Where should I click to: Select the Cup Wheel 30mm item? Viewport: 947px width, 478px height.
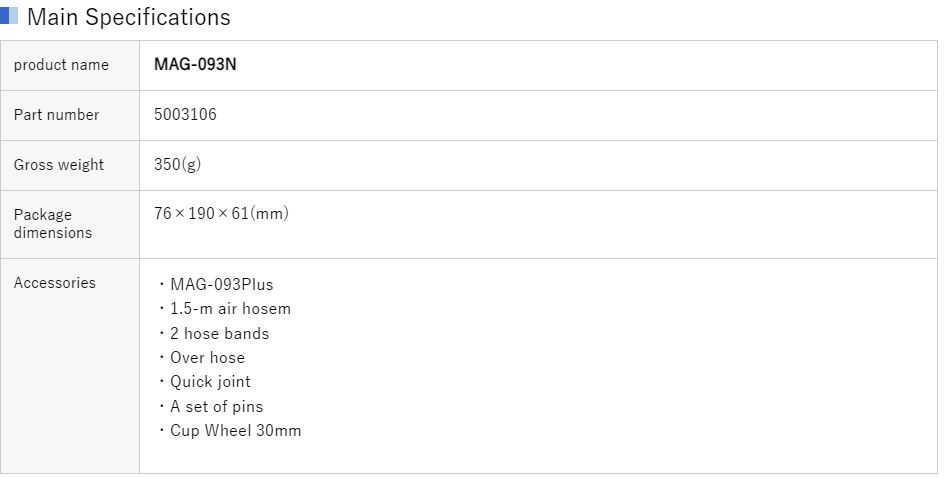click(x=235, y=431)
